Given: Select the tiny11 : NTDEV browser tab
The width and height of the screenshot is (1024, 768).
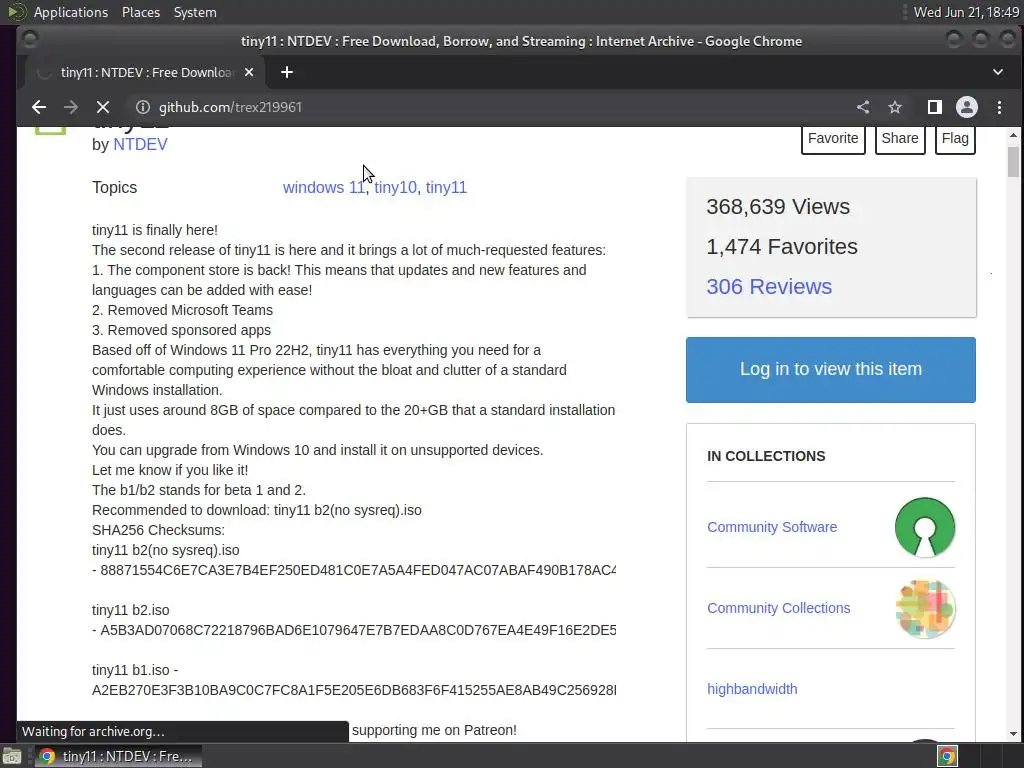Looking at the screenshot, I should coord(146,72).
